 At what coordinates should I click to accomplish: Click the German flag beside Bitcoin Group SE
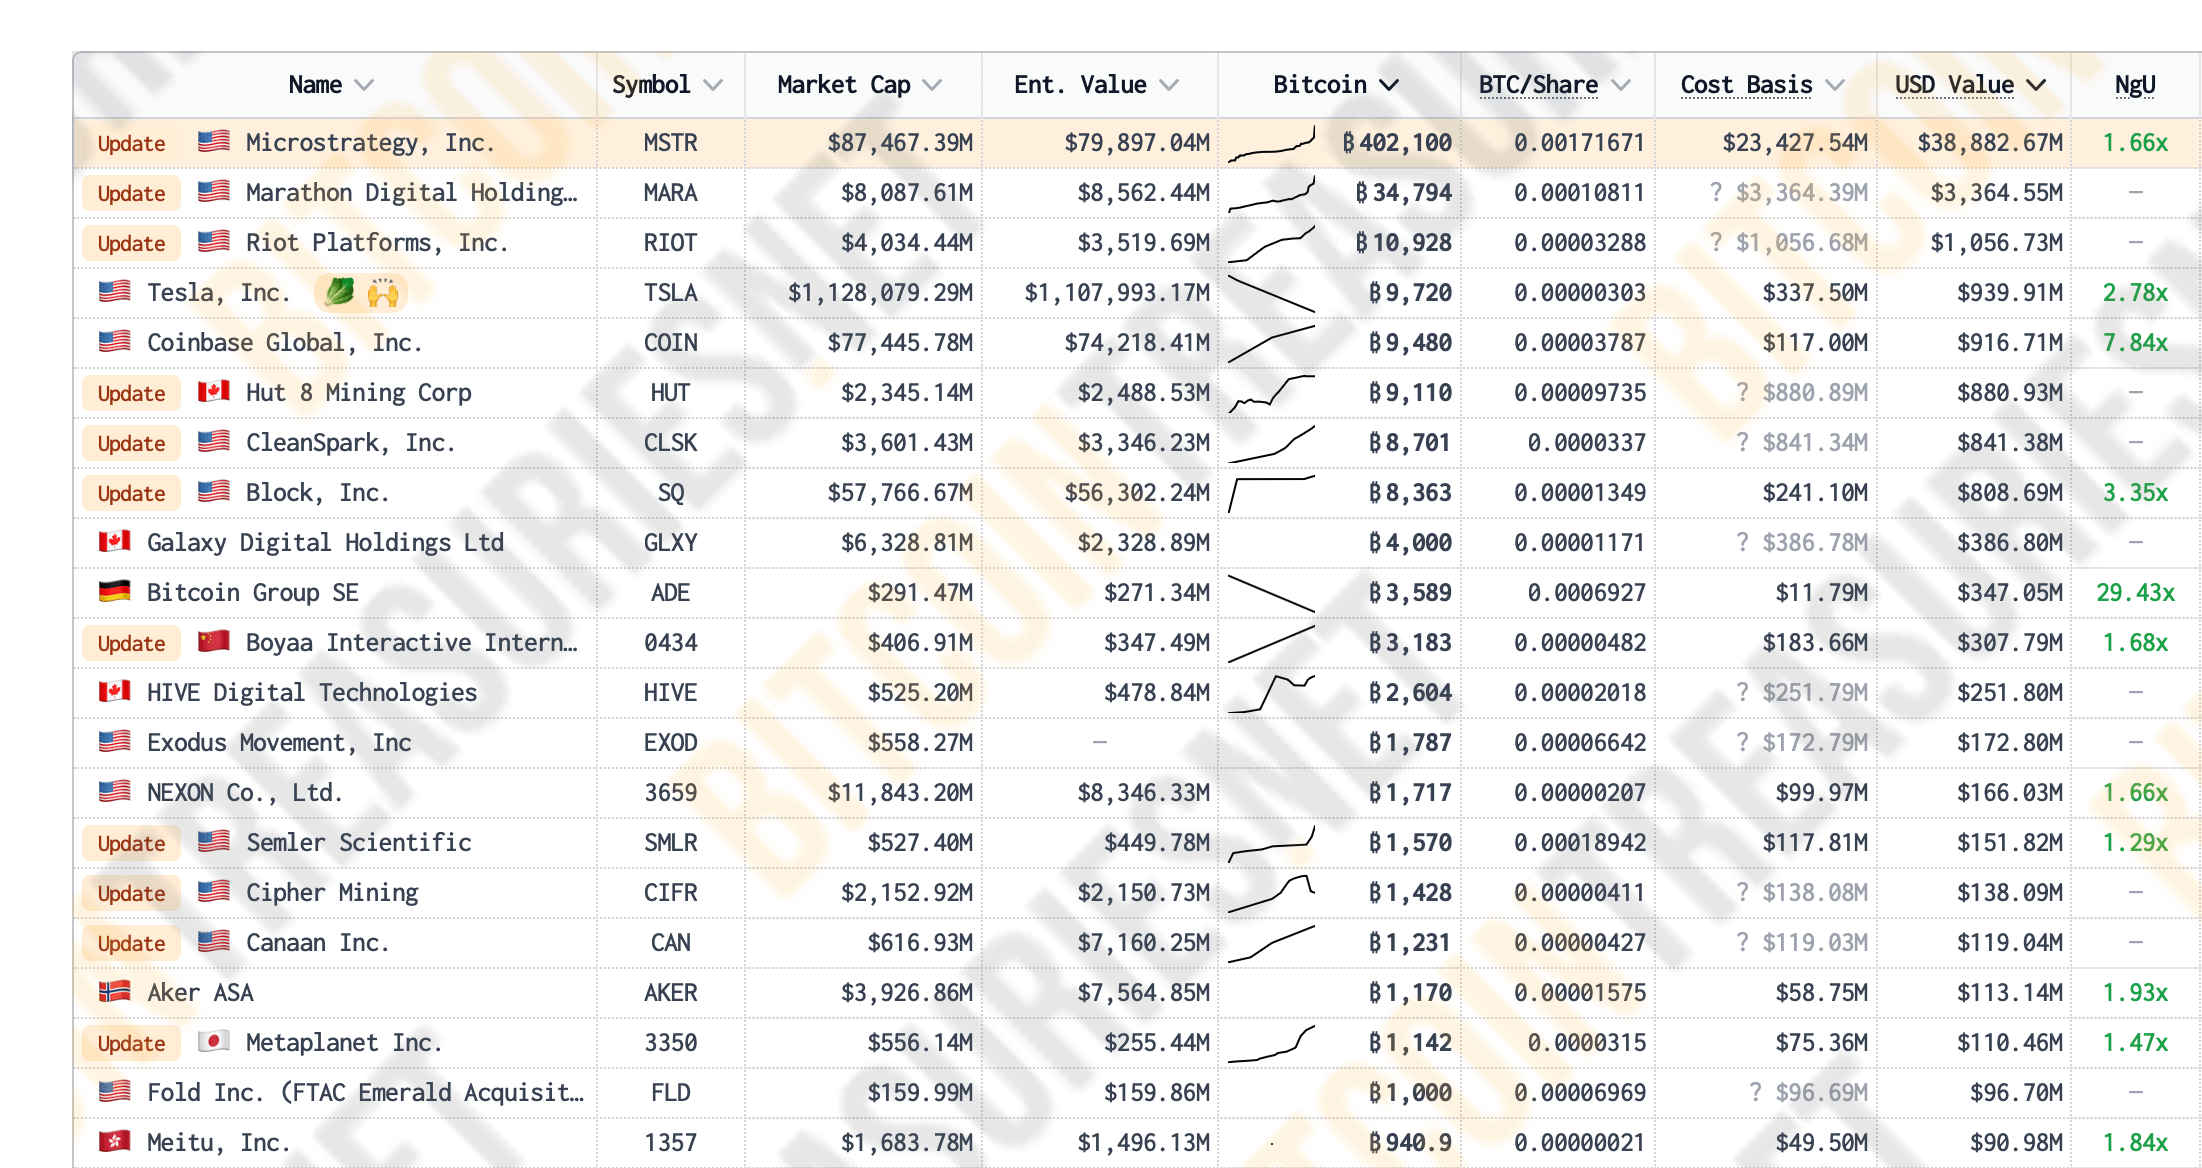tap(114, 591)
